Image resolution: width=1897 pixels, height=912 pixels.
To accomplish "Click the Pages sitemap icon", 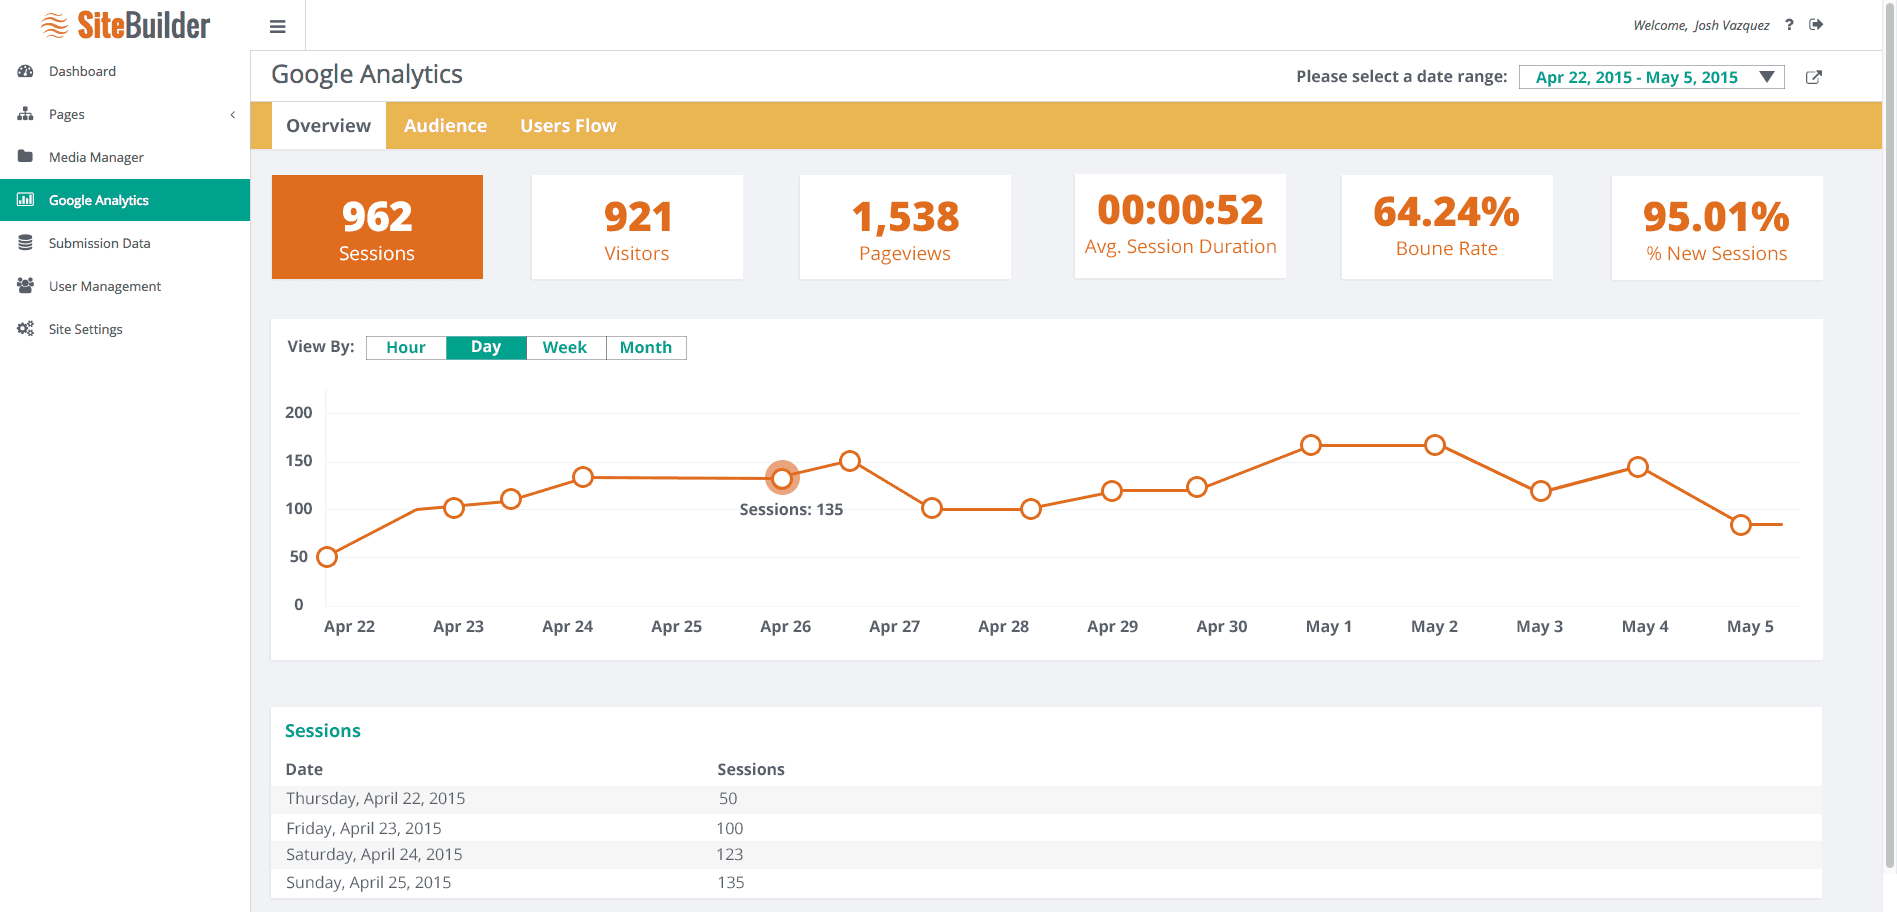I will point(26,114).
